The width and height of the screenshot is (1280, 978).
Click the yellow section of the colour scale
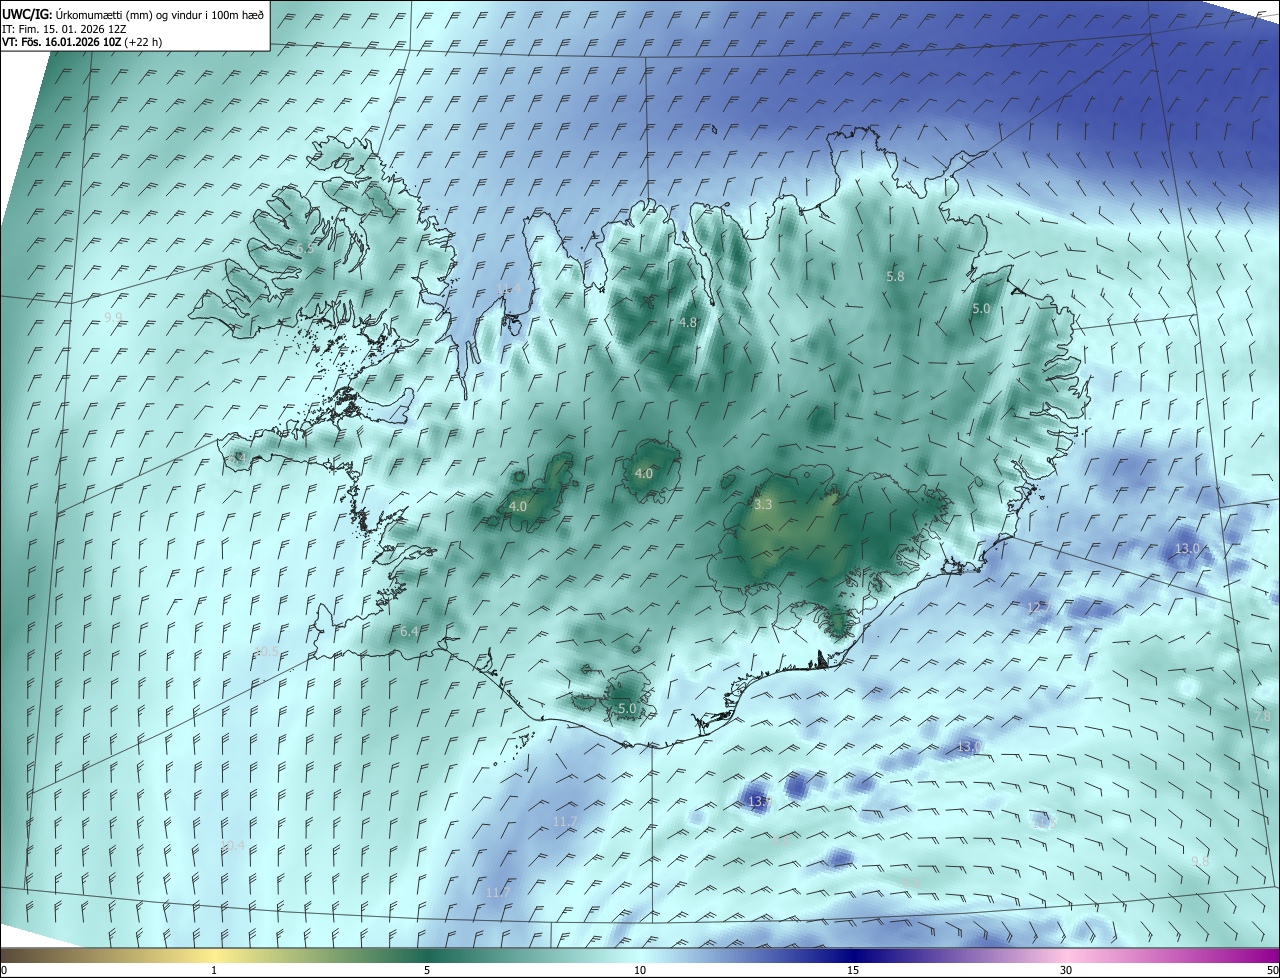214,956
